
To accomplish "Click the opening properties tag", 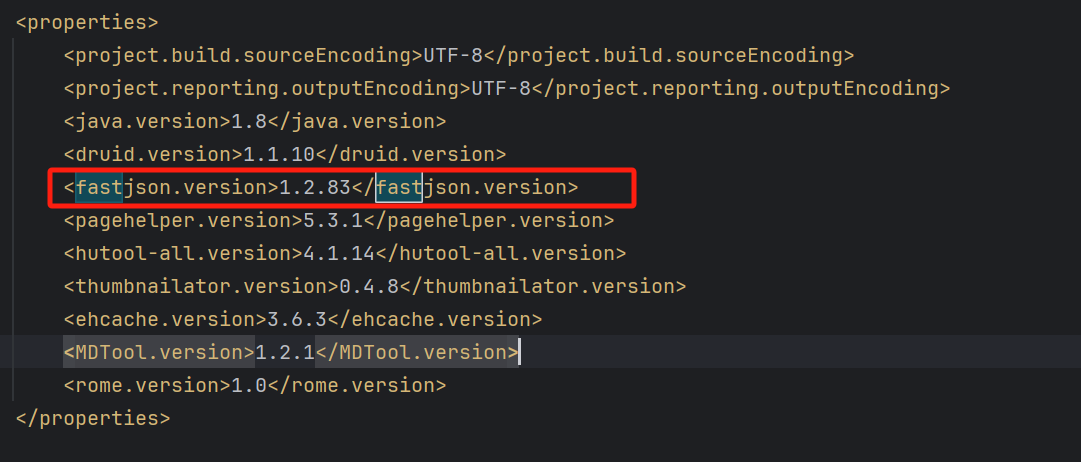I will click(87, 22).
